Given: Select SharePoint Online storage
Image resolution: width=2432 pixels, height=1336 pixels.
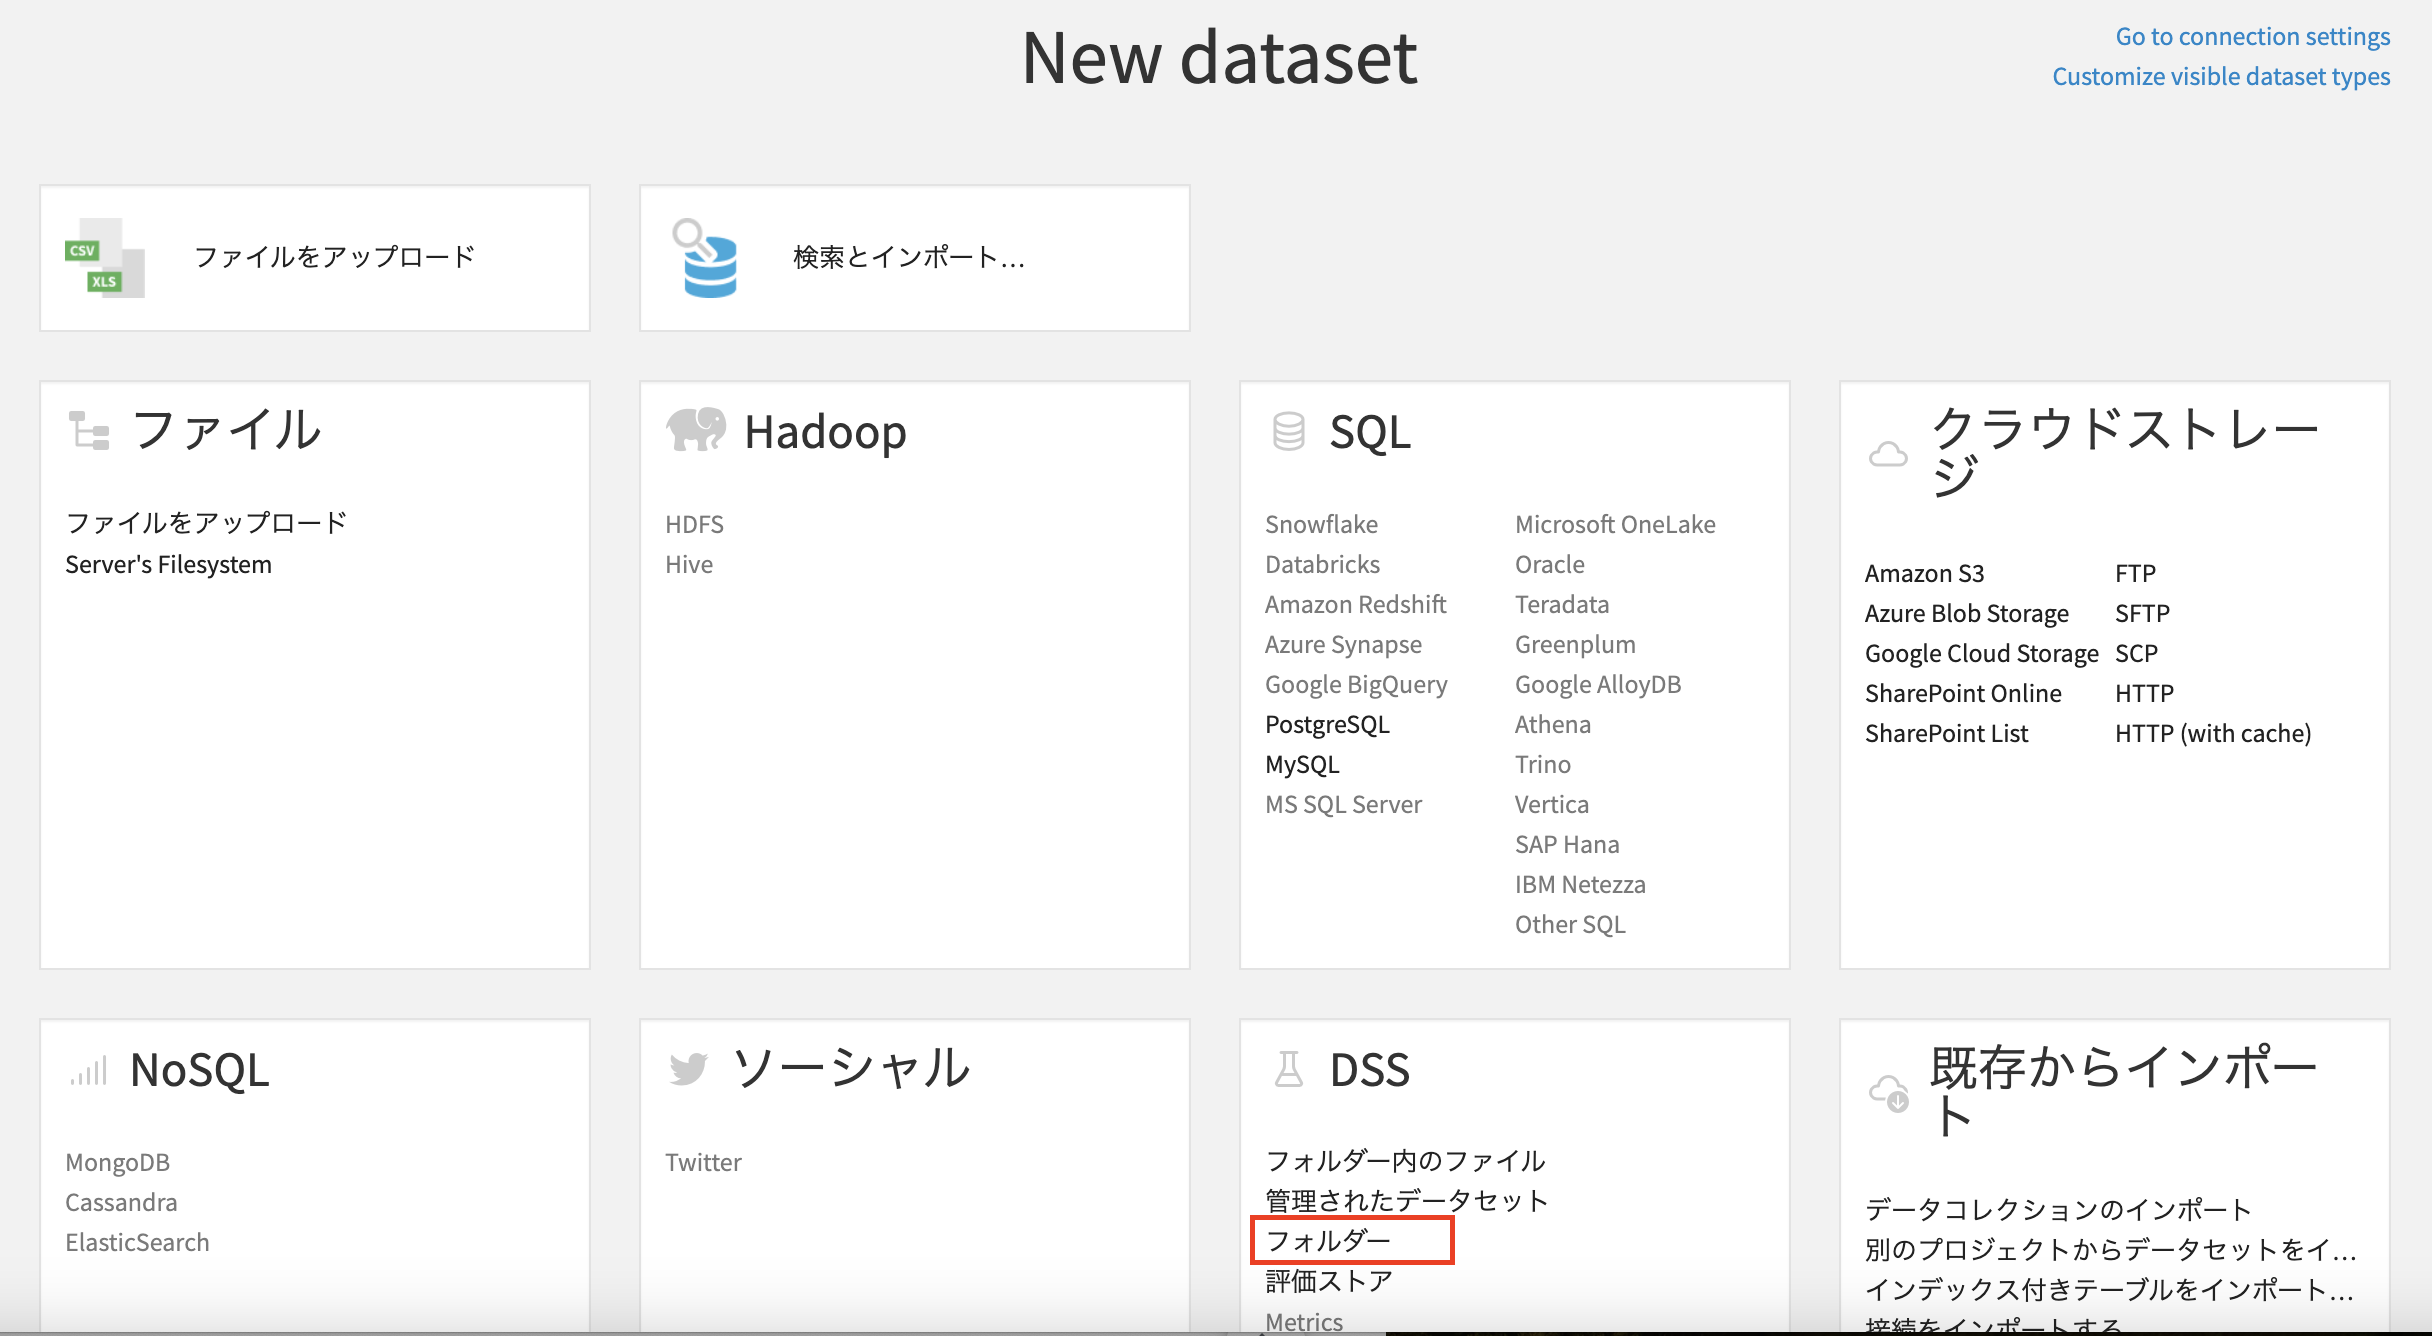Looking at the screenshot, I should (x=1963, y=692).
